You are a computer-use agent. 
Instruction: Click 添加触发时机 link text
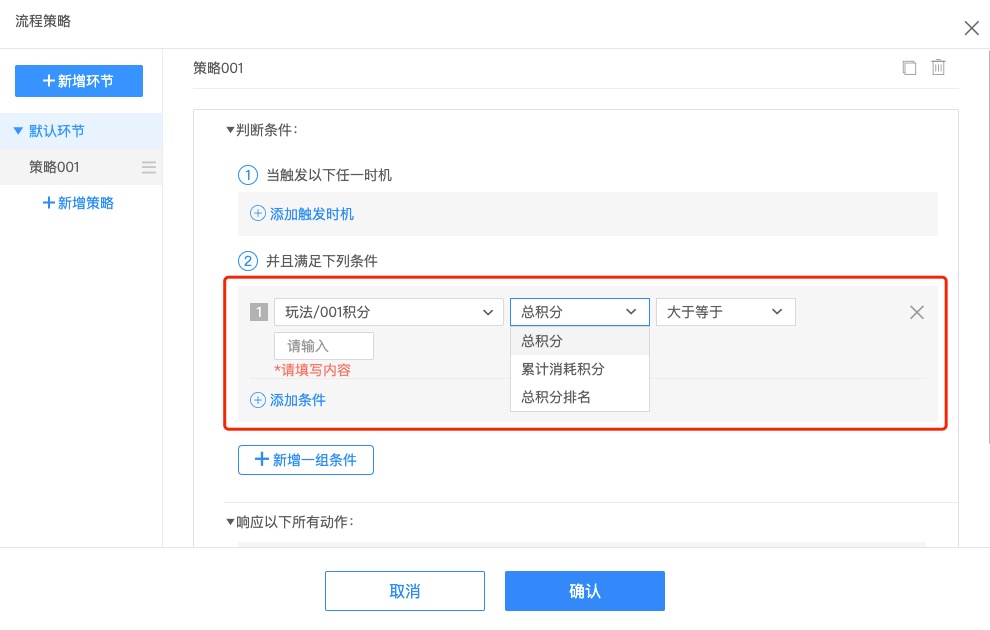(x=312, y=214)
